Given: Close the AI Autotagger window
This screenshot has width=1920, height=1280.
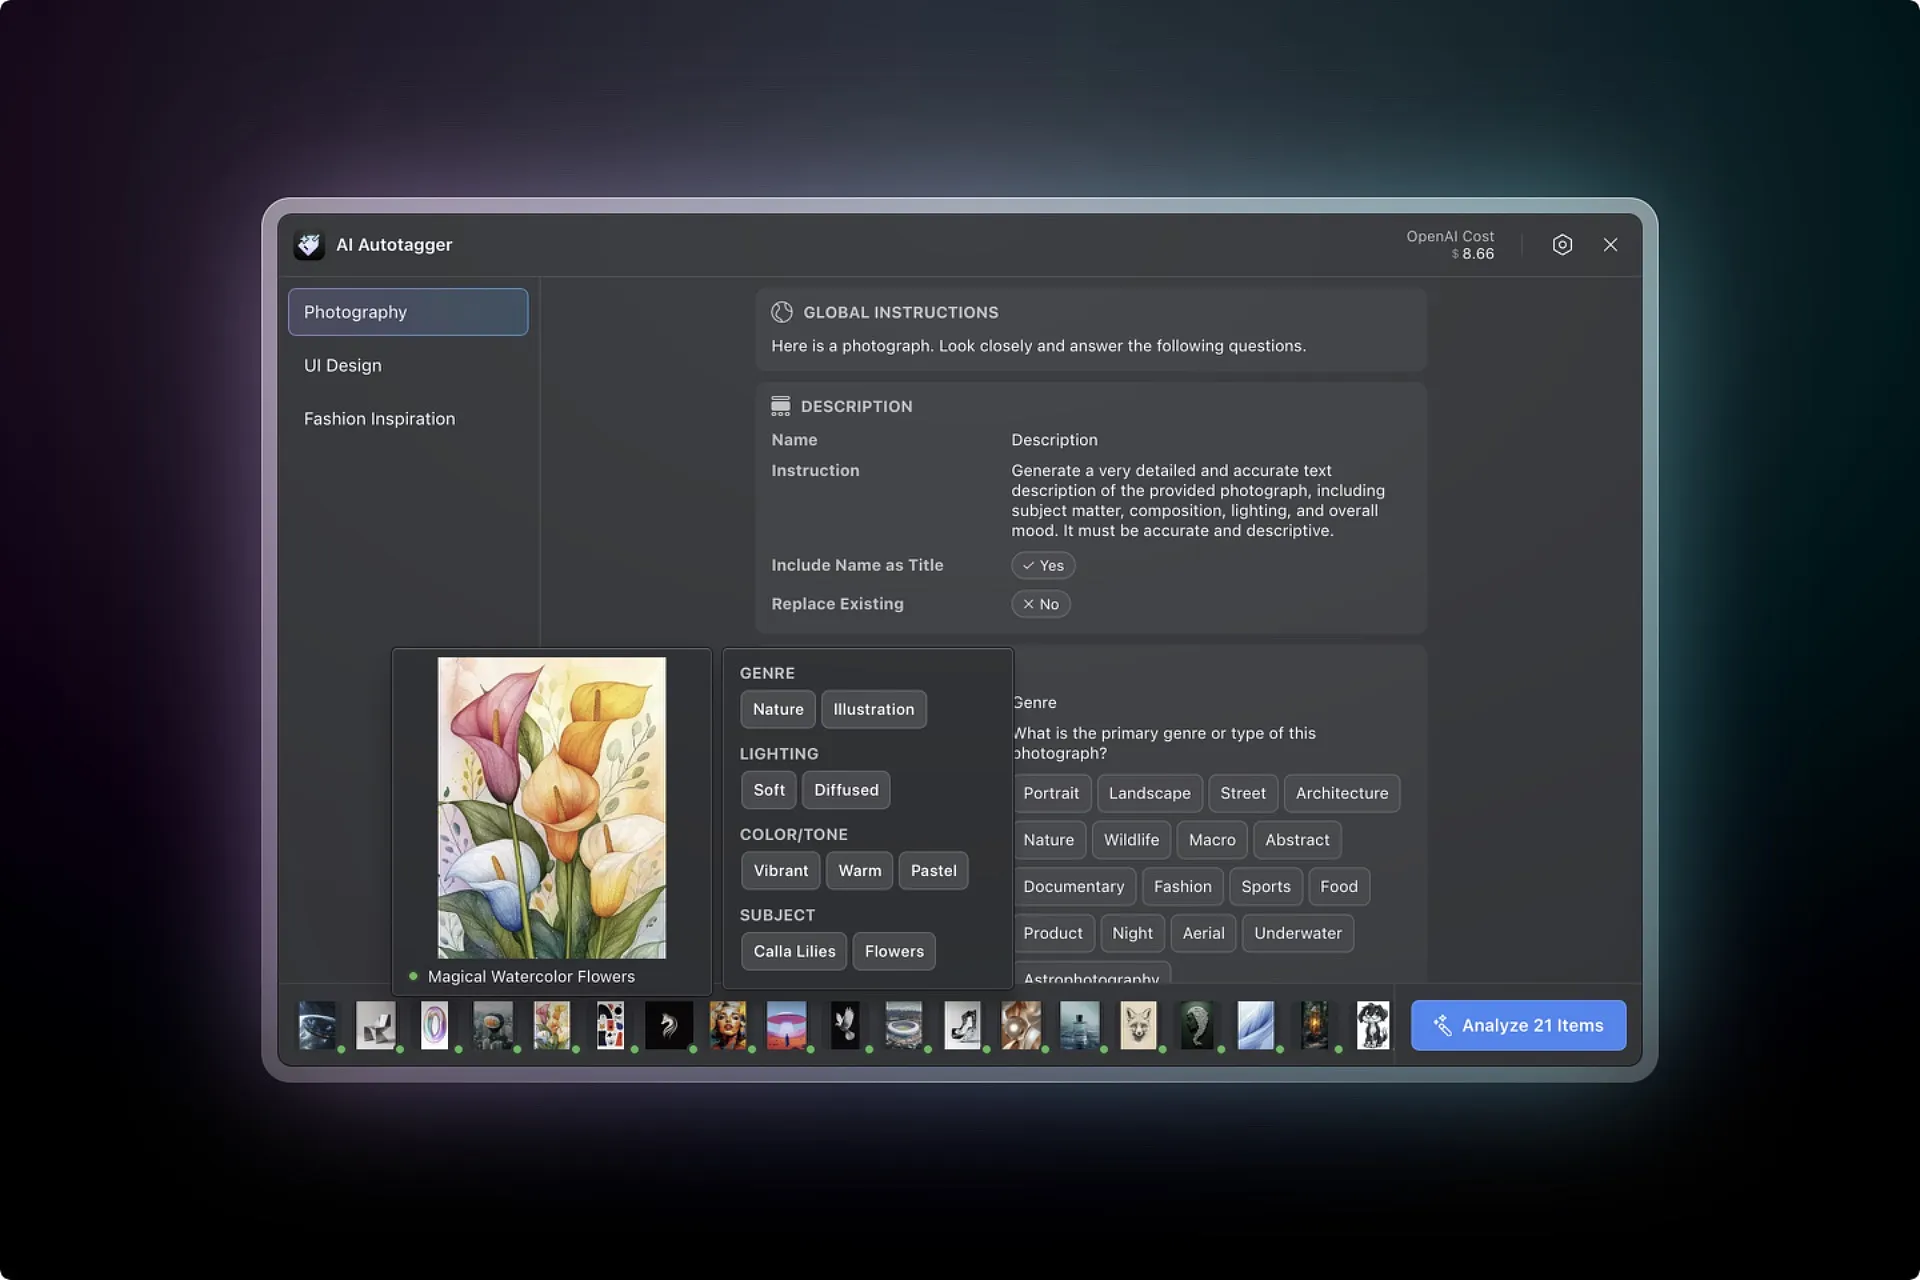Looking at the screenshot, I should [x=1610, y=245].
